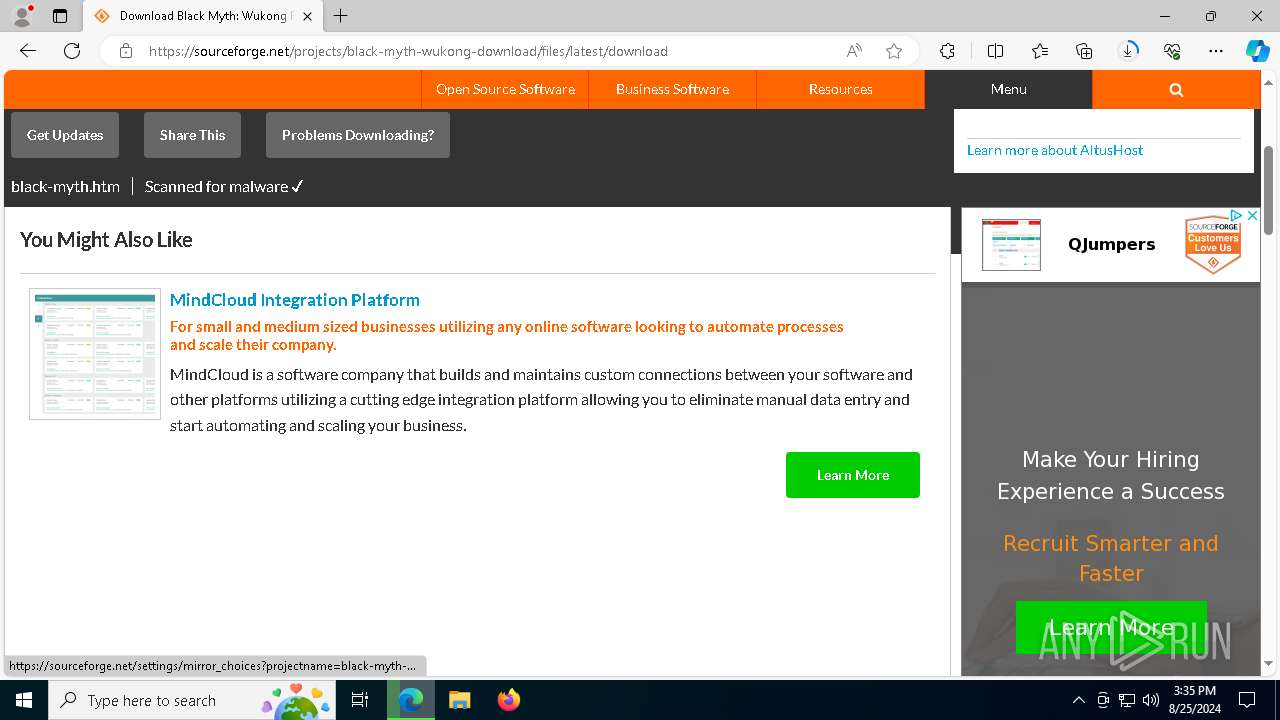Open Collections icon in toolbar

[x=1084, y=51]
